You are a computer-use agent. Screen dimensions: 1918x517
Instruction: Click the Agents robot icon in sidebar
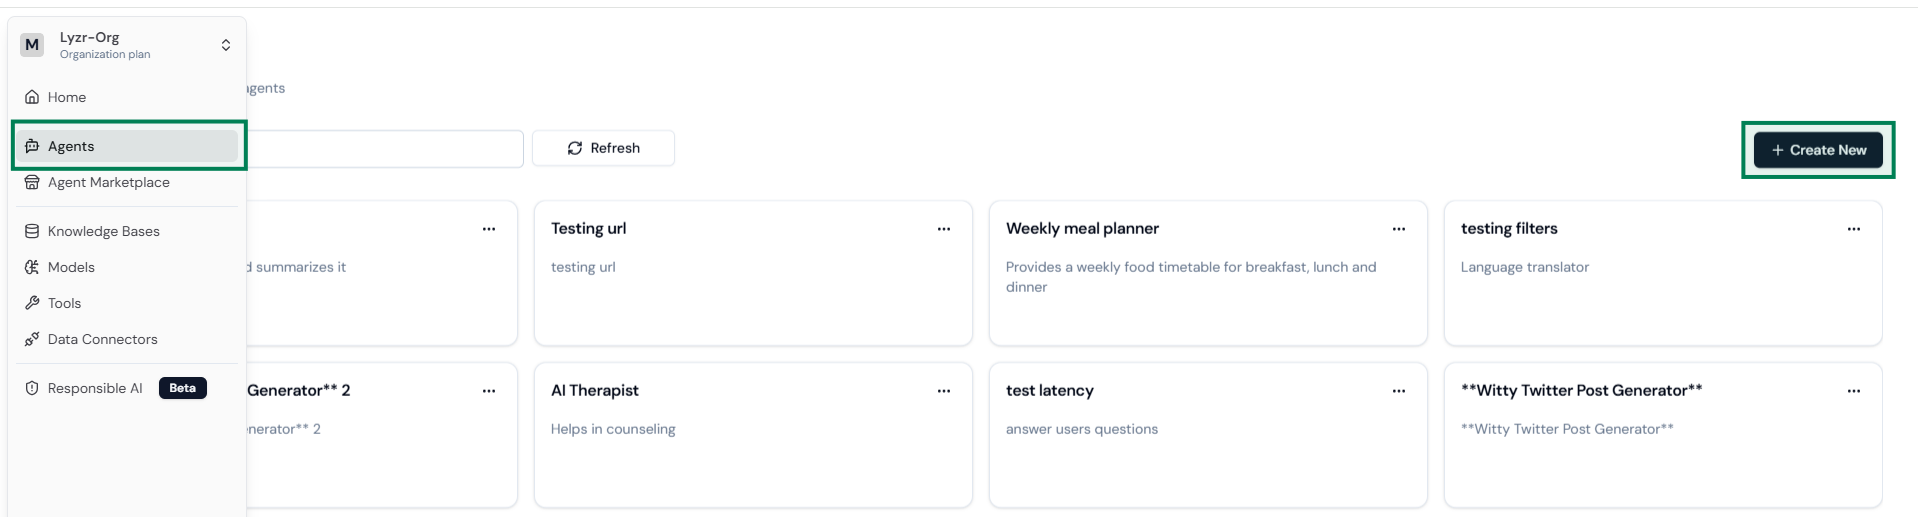32,146
